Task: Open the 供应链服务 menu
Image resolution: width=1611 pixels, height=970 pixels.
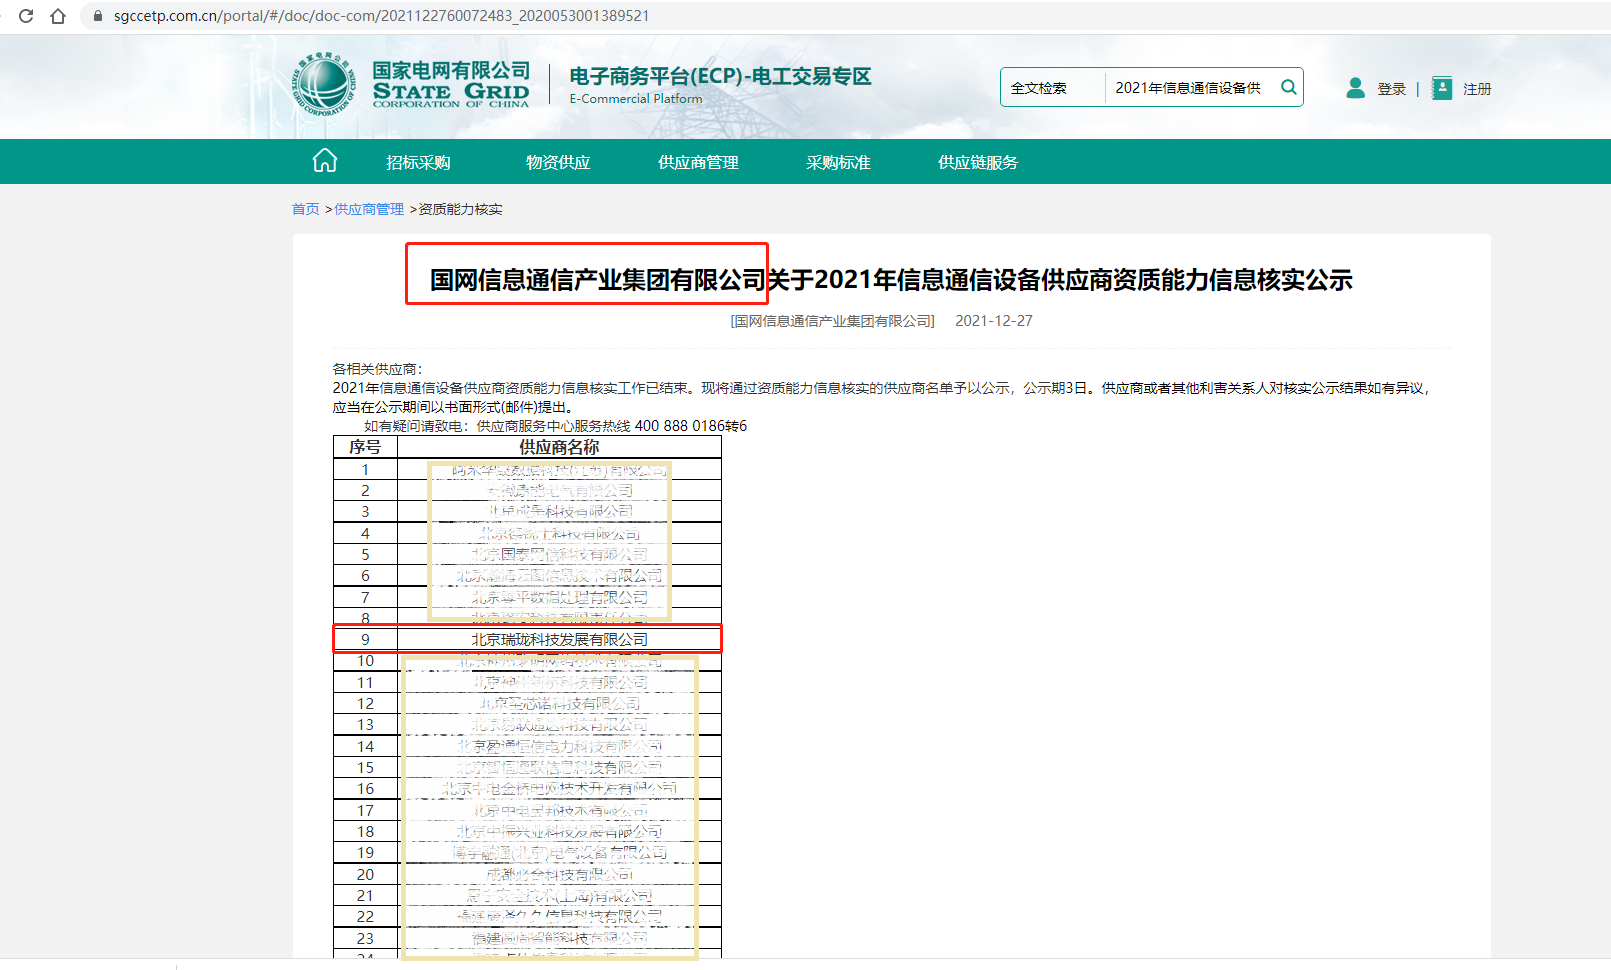Action: pyautogui.click(x=978, y=162)
